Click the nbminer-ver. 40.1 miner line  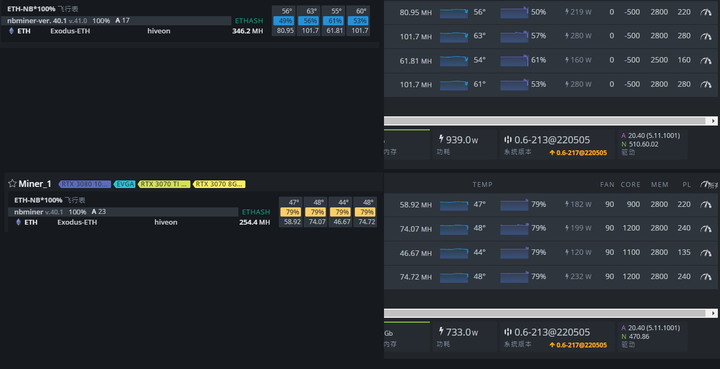(x=116, y=21)
